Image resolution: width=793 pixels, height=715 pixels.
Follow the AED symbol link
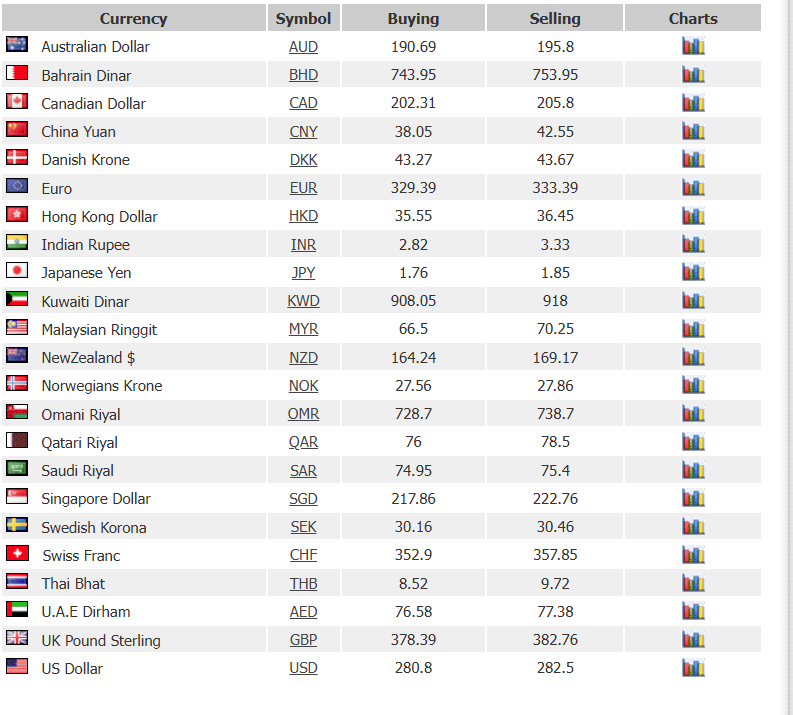(303, 612)
